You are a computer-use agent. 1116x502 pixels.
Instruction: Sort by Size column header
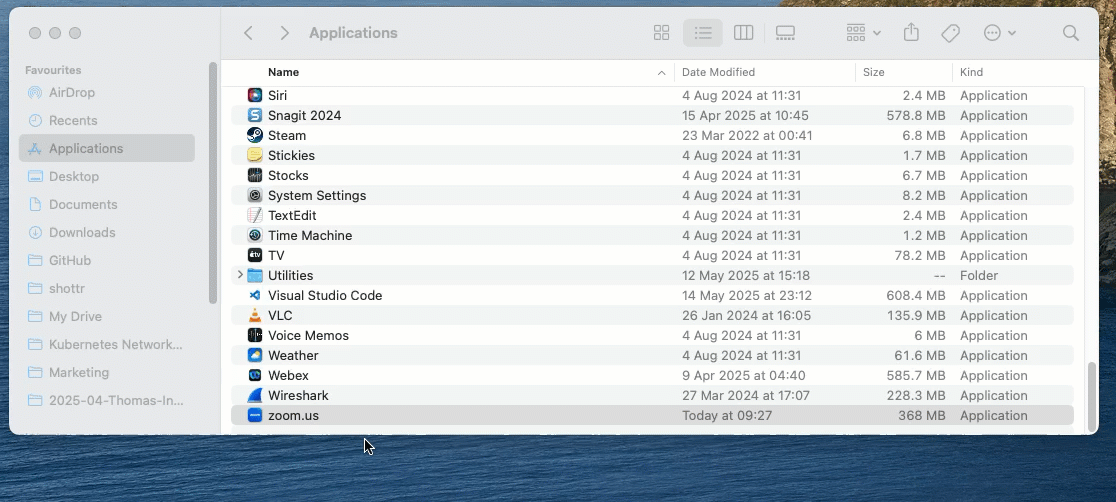[x=873, y=72]
